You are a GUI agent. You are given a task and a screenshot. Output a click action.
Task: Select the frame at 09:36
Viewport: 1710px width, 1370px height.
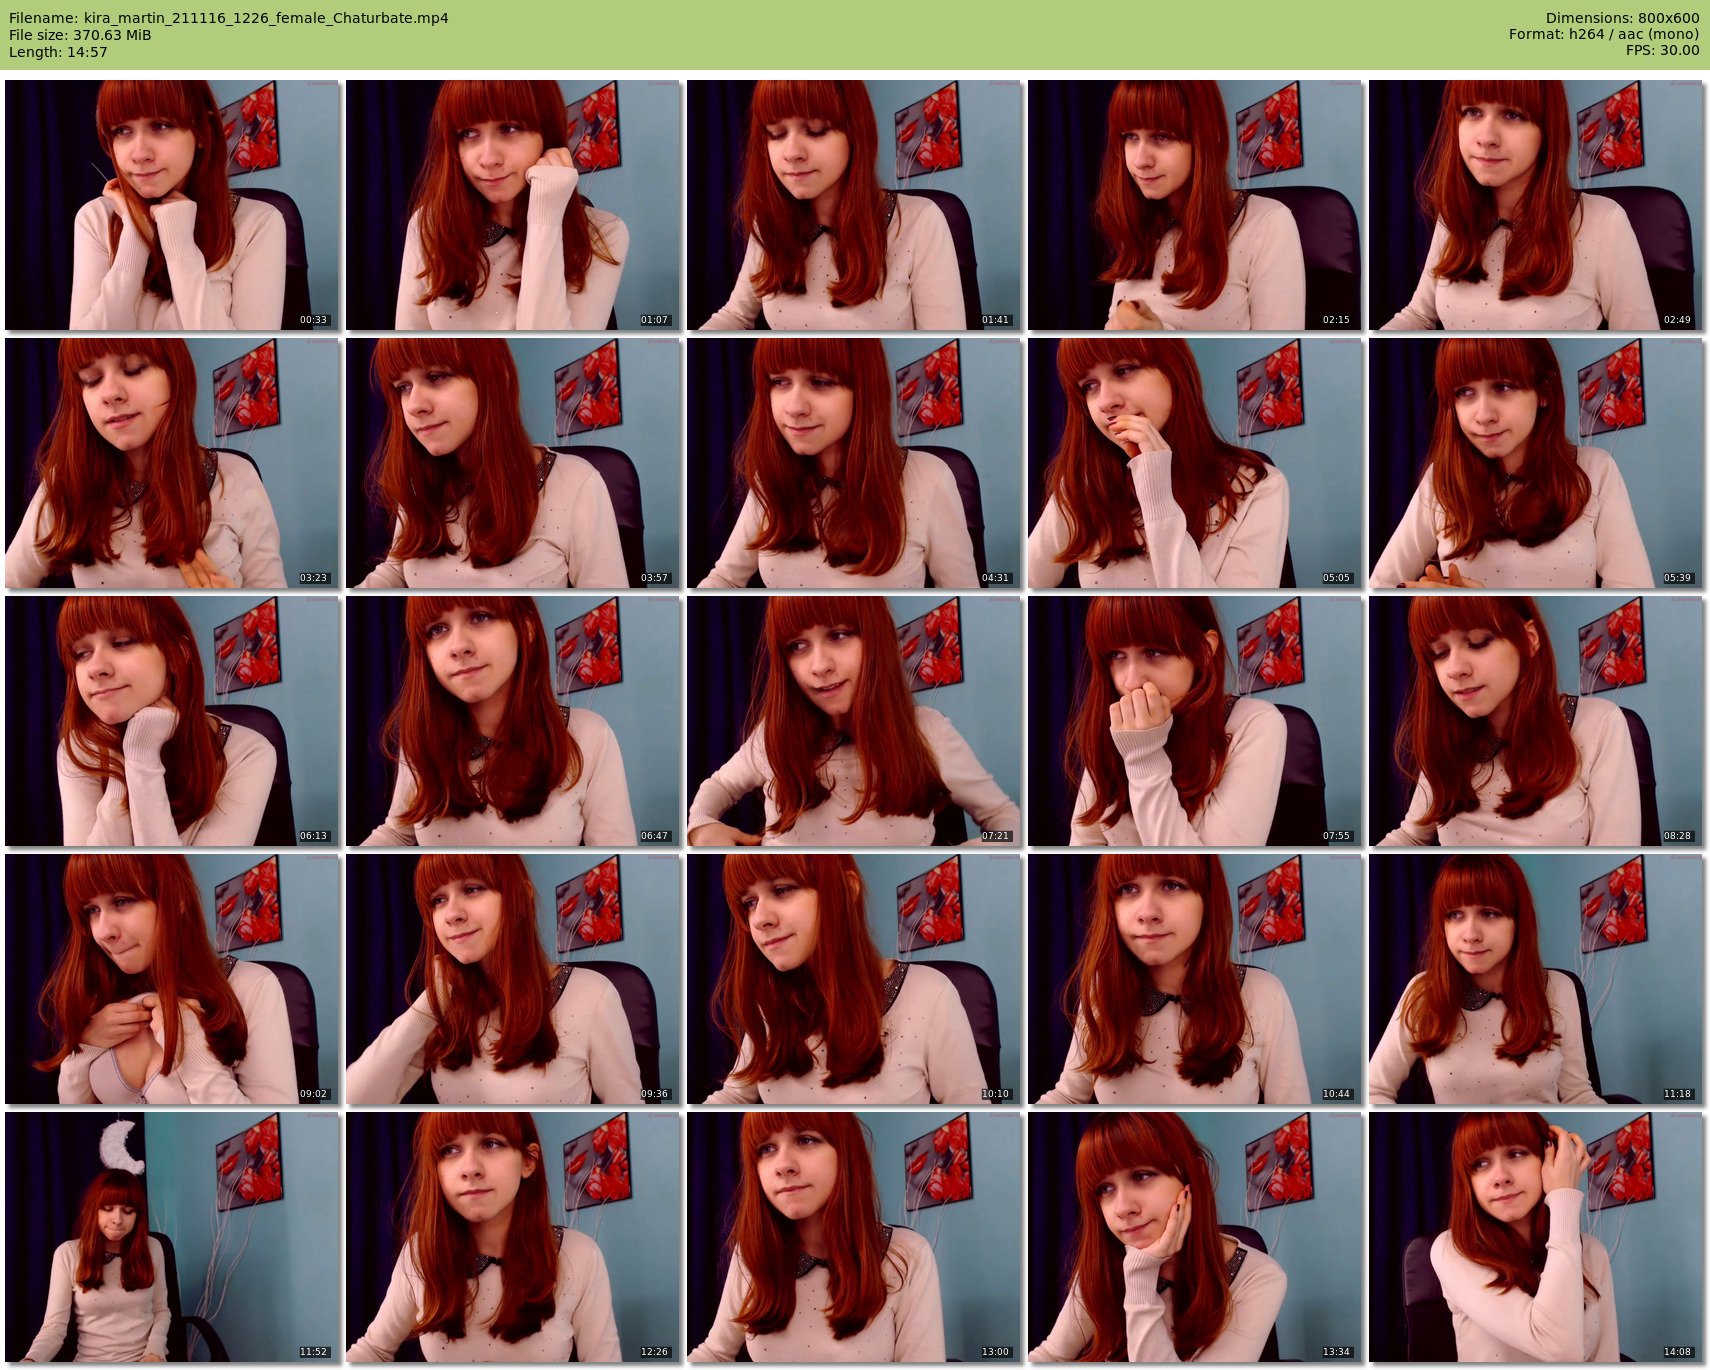point(513,979)
